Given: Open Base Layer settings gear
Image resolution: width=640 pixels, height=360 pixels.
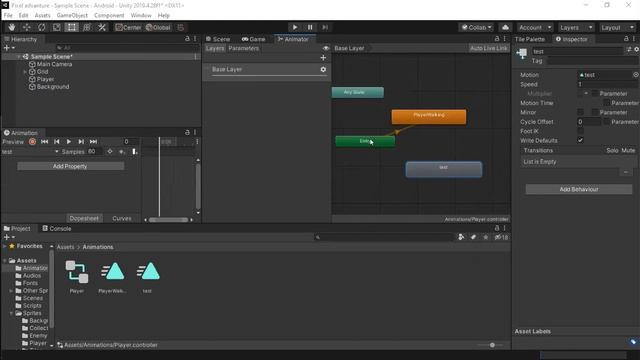Looking at the screenshot, I should tap(323, 69).
